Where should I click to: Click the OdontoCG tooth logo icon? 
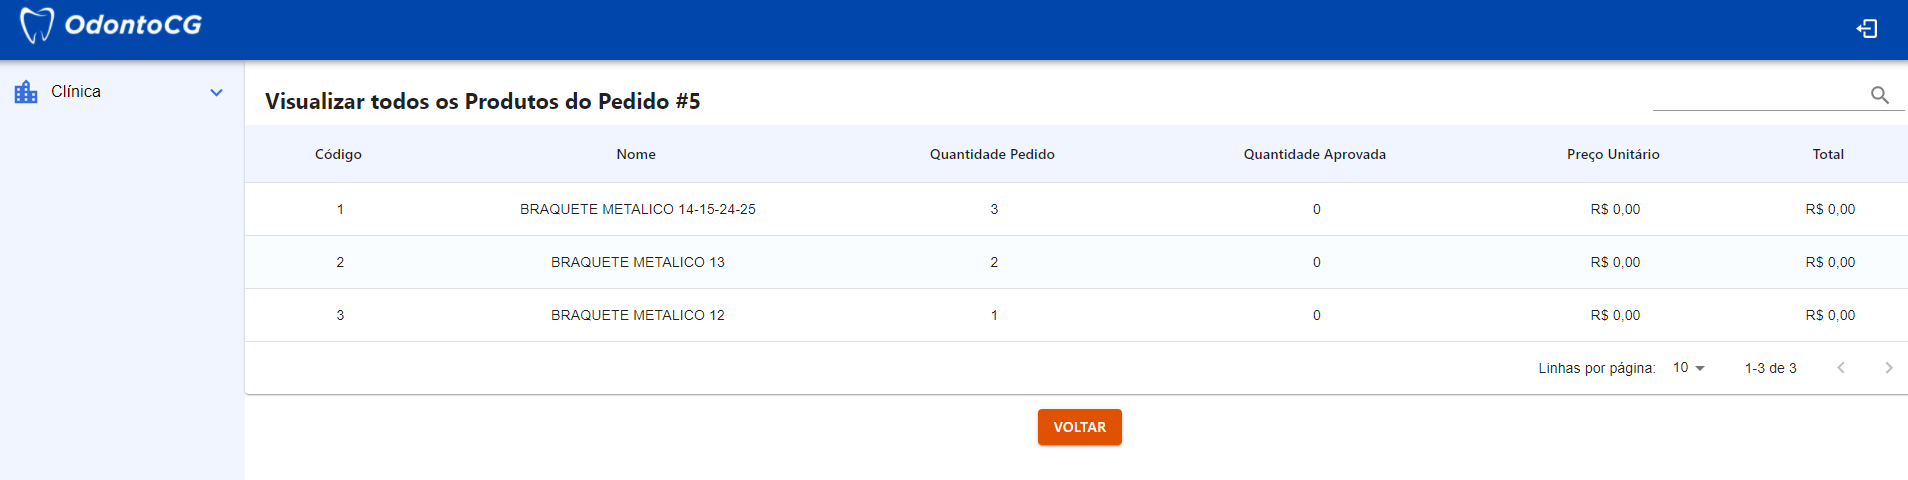click(37, 25)
